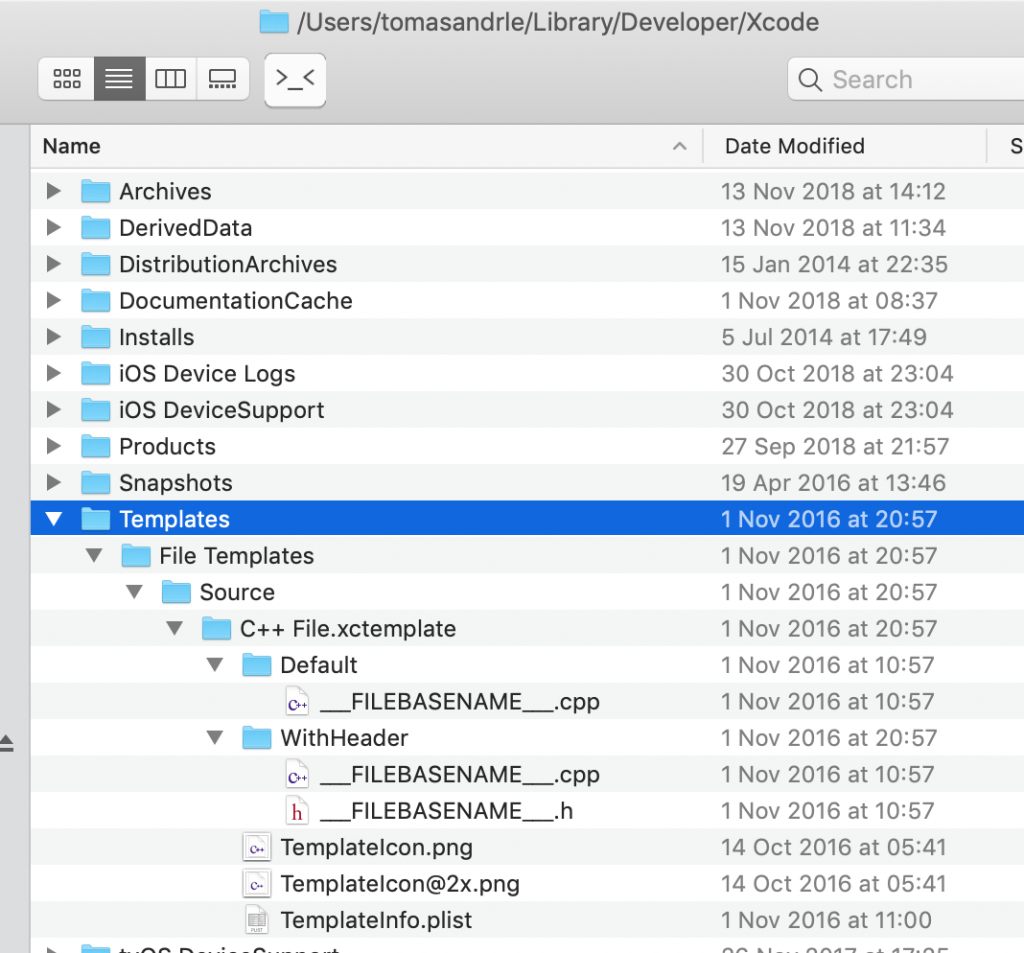Expand the DistributionArchives folder
The height and width of the screenshot is (953, 1024).
(x=54, y=264)
